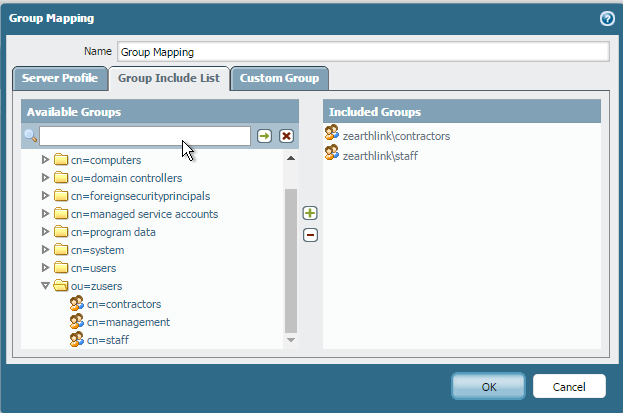This screenshot has width=624, height=416.
Task: Open the Custom Group tab
Action: (x=279, y=78)
